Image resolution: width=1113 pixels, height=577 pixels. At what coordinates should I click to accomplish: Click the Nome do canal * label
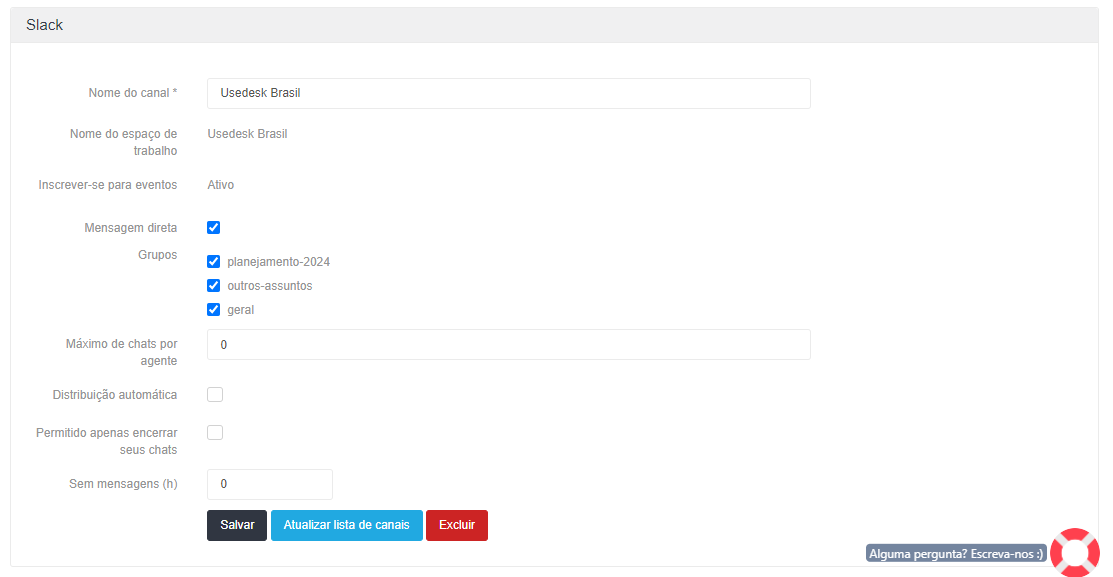click(x=133, y=93)
